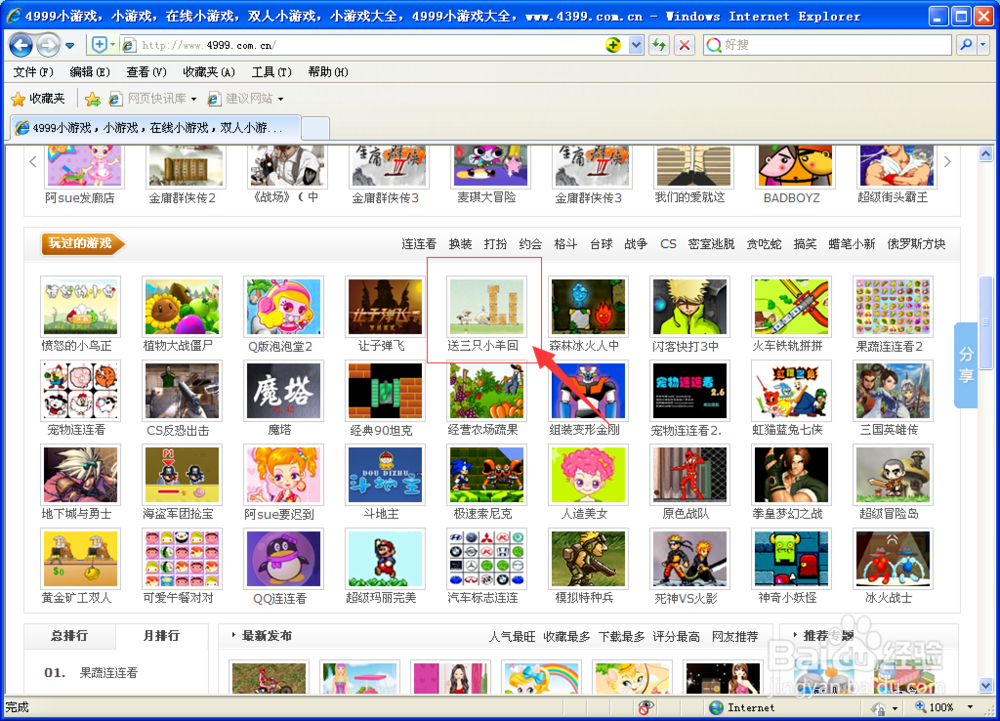1000x721 pixels.
Task: Click the Internet security zone indicator
Action: 743,708
